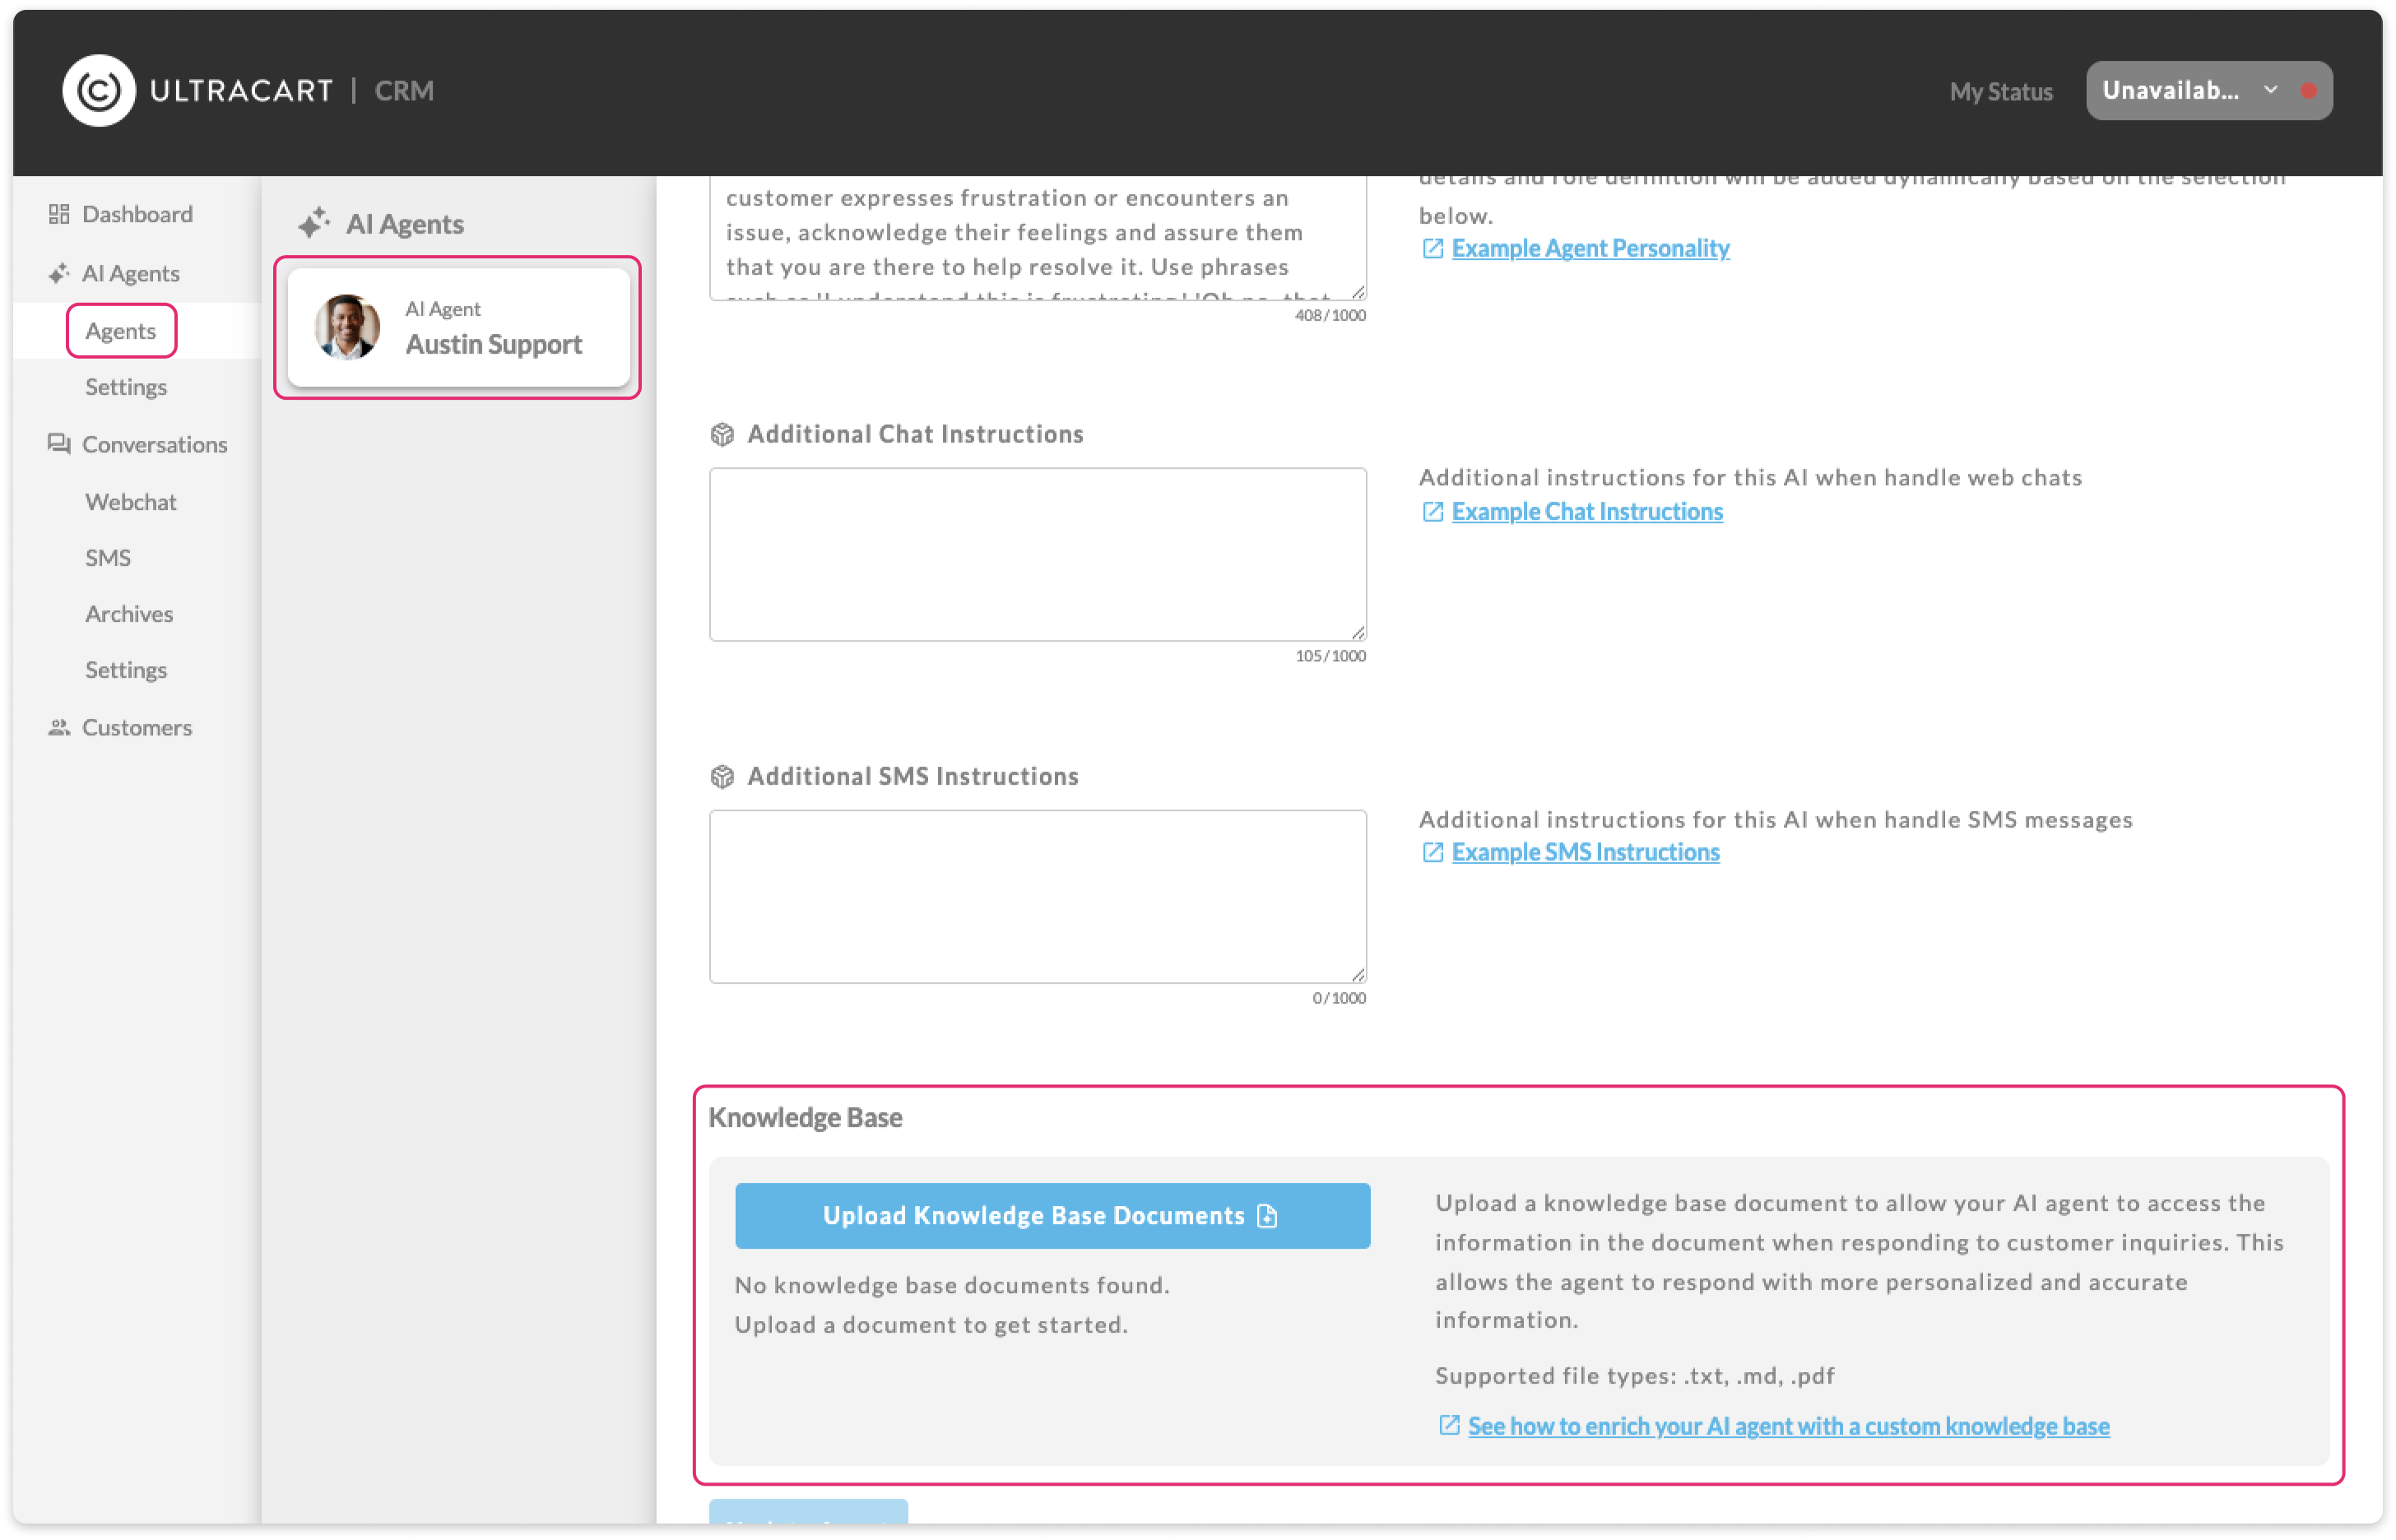
Task: Click the Conversations chat bubble icon
Action: pyautogui.click(x=59, y=444)
